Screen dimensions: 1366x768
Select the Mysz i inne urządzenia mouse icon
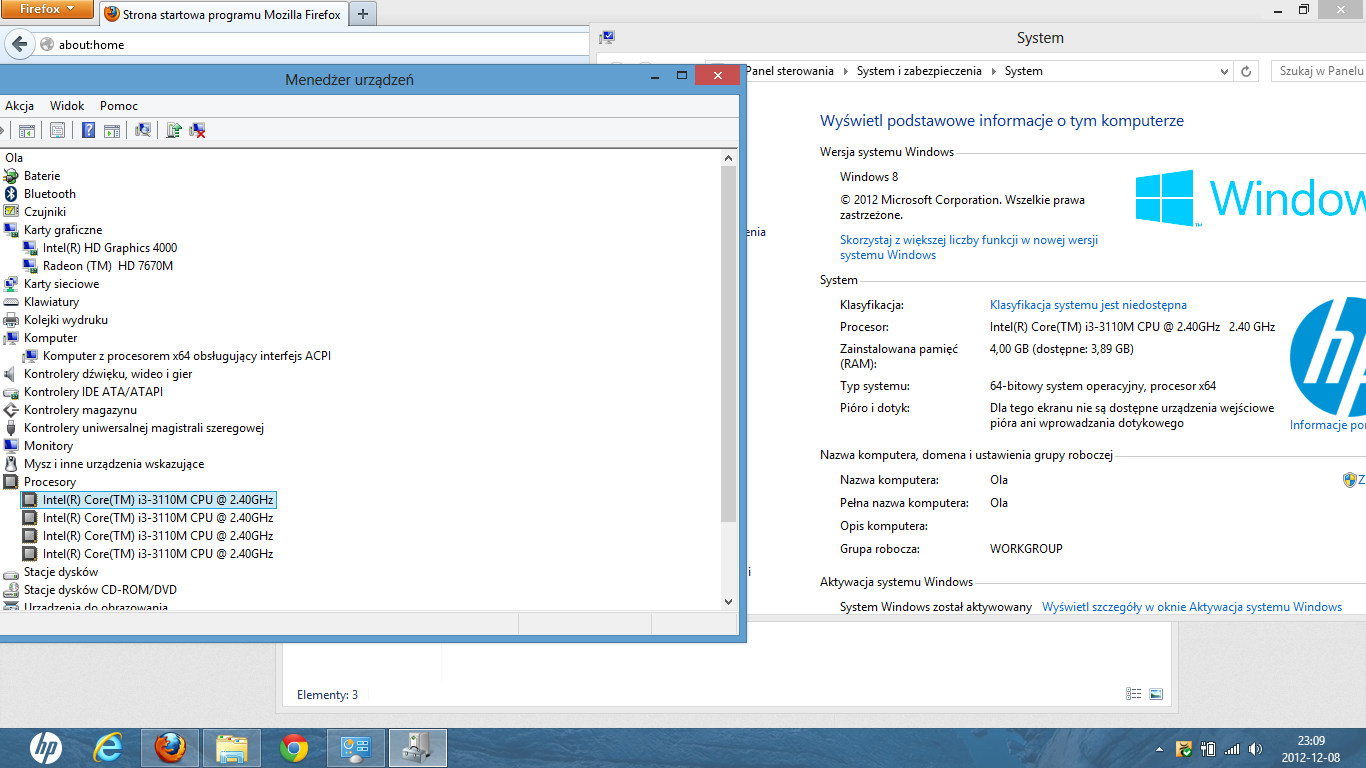[x=11, y=464]
